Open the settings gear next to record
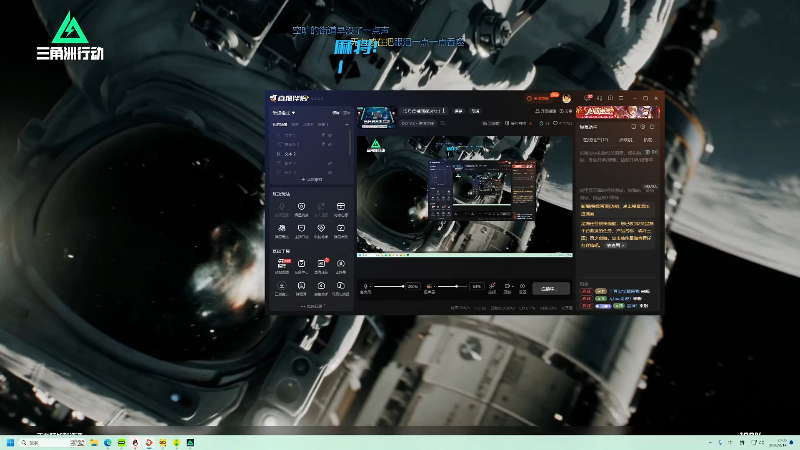 (522, 288)
